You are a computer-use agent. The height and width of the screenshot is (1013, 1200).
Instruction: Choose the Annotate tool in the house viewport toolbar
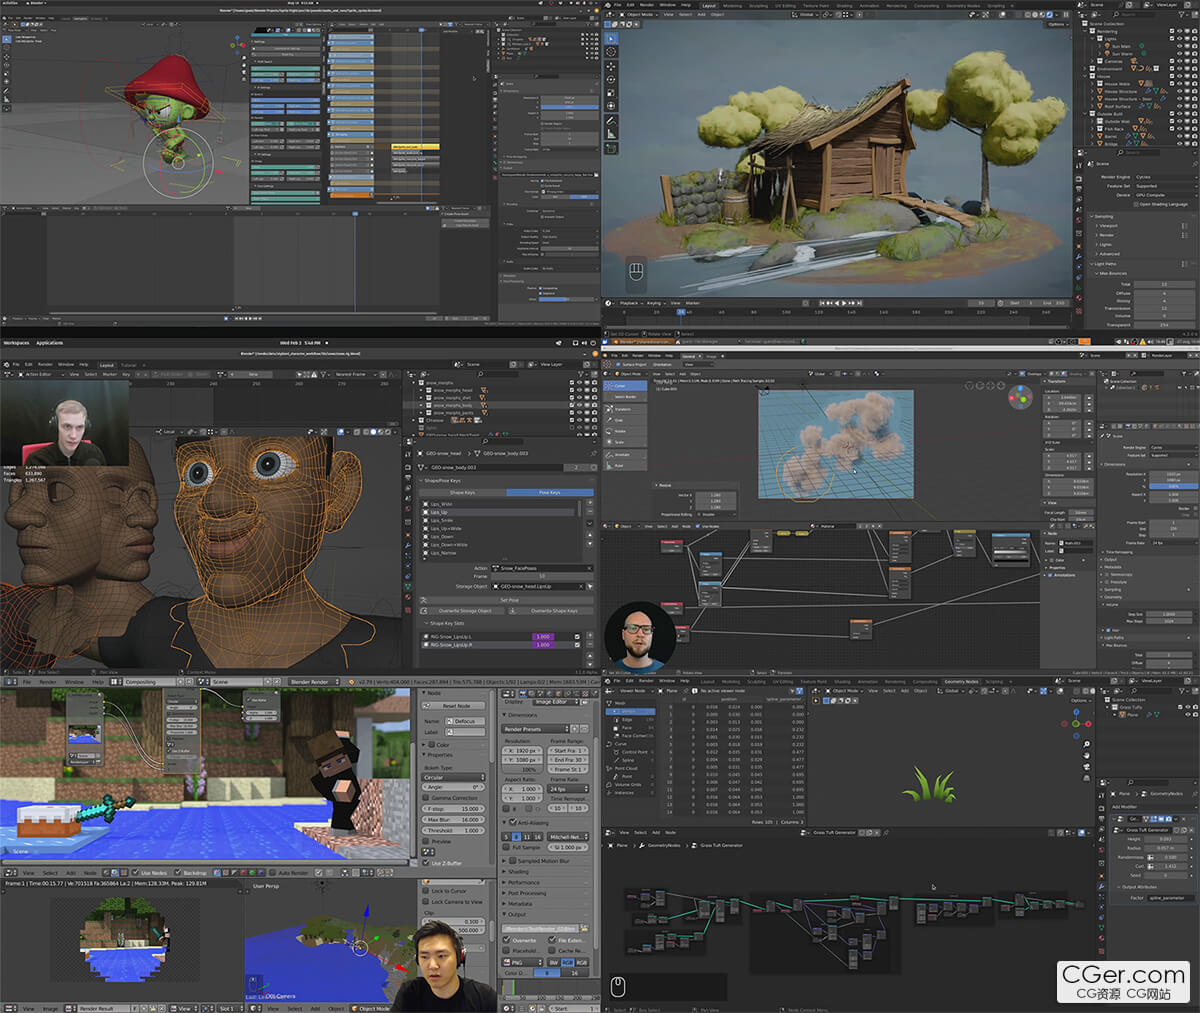pyautogui.click(x=611, y=120)
